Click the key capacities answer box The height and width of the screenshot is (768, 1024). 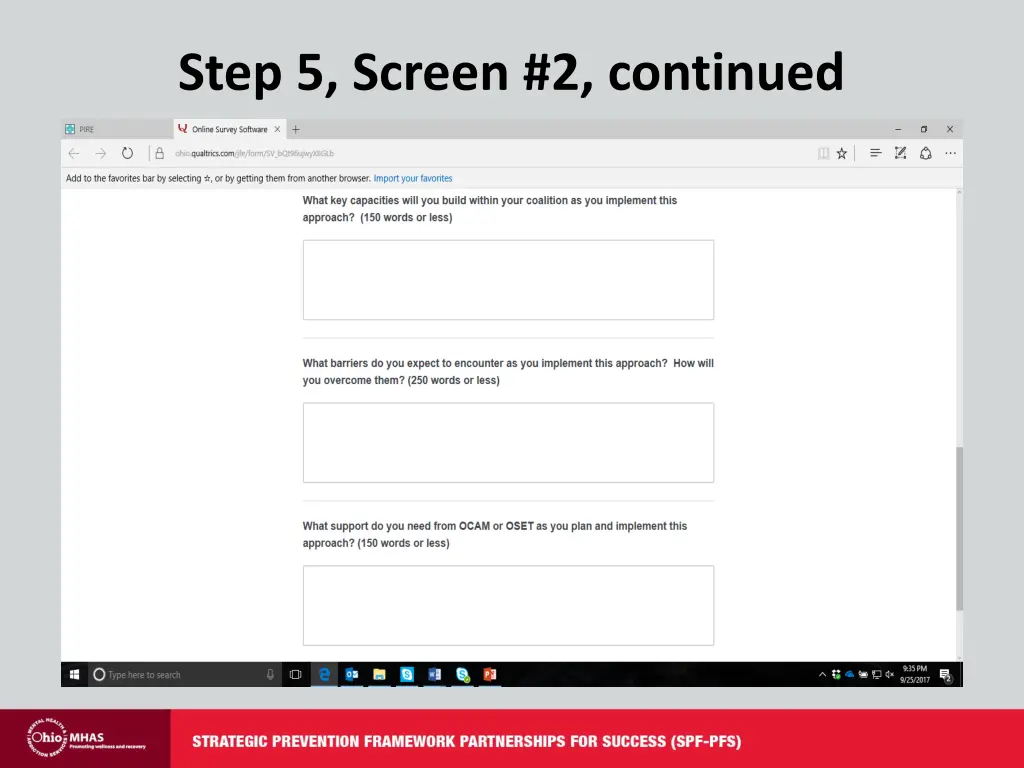pyautogui.click(x=508, y=280)
